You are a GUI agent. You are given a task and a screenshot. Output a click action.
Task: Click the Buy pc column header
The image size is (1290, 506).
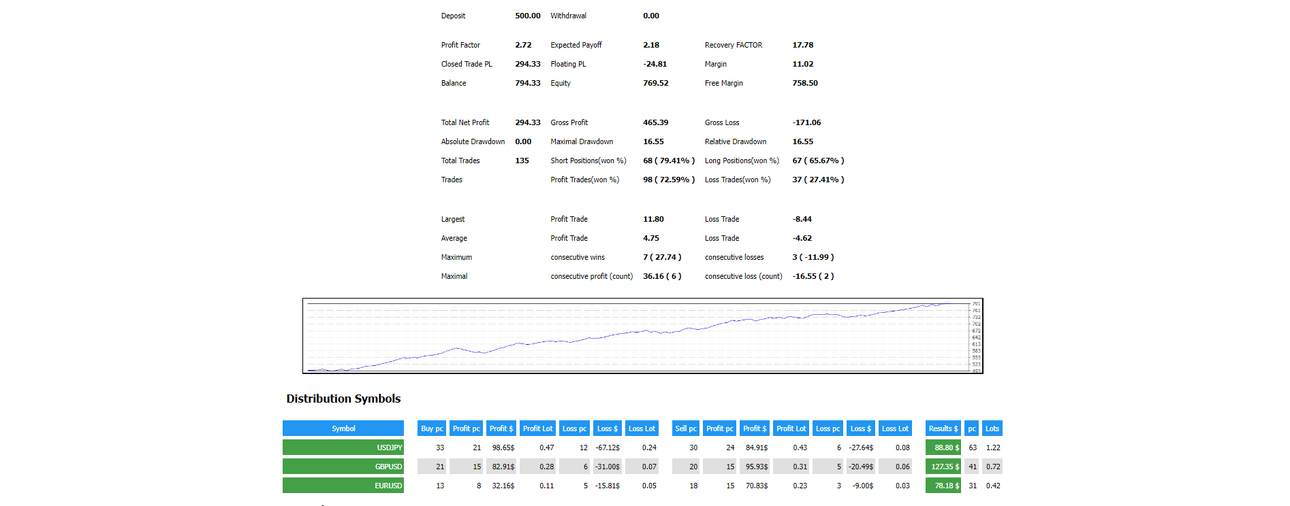pos(432,428)
